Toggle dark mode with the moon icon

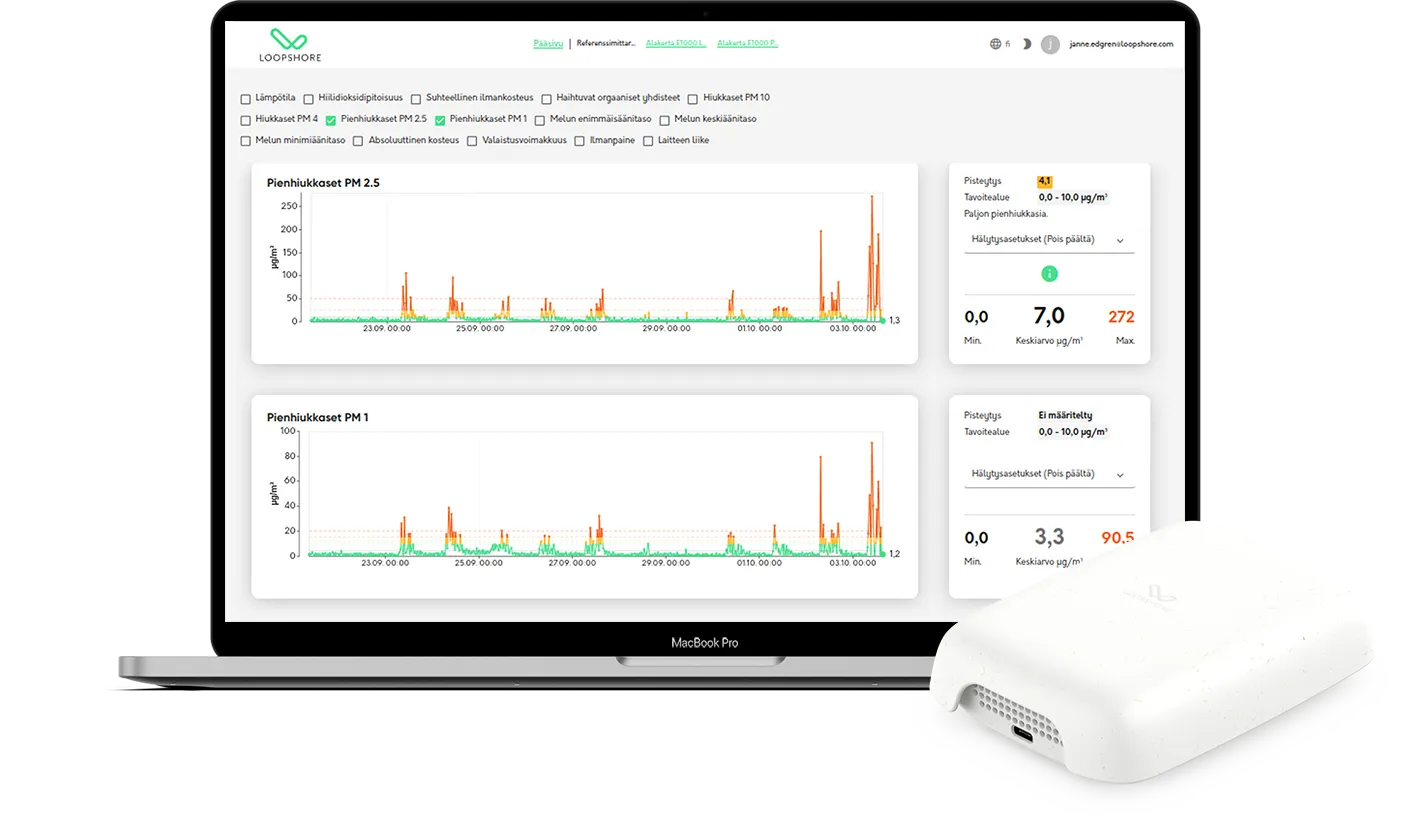click(1026, 44)
